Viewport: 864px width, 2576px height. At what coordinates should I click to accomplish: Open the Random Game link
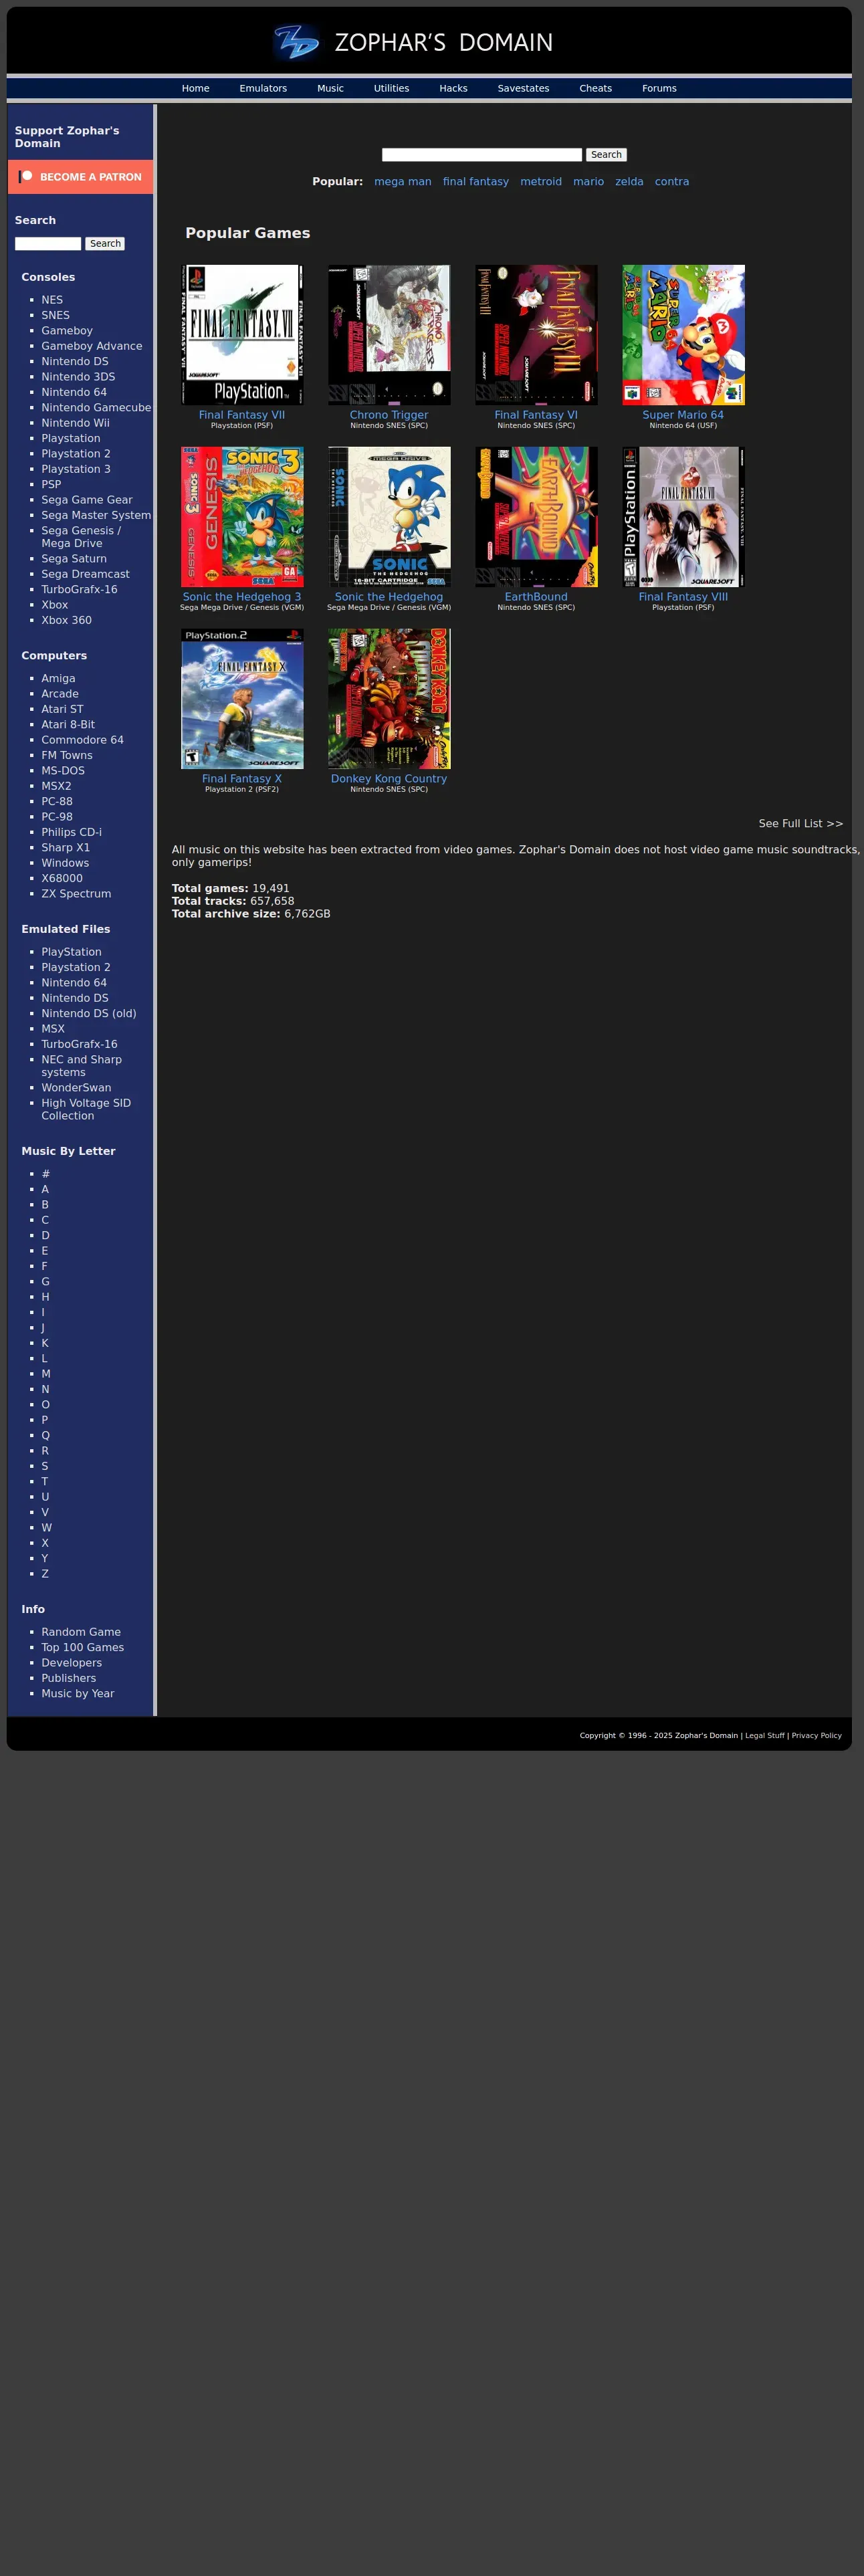point(81,1632)
